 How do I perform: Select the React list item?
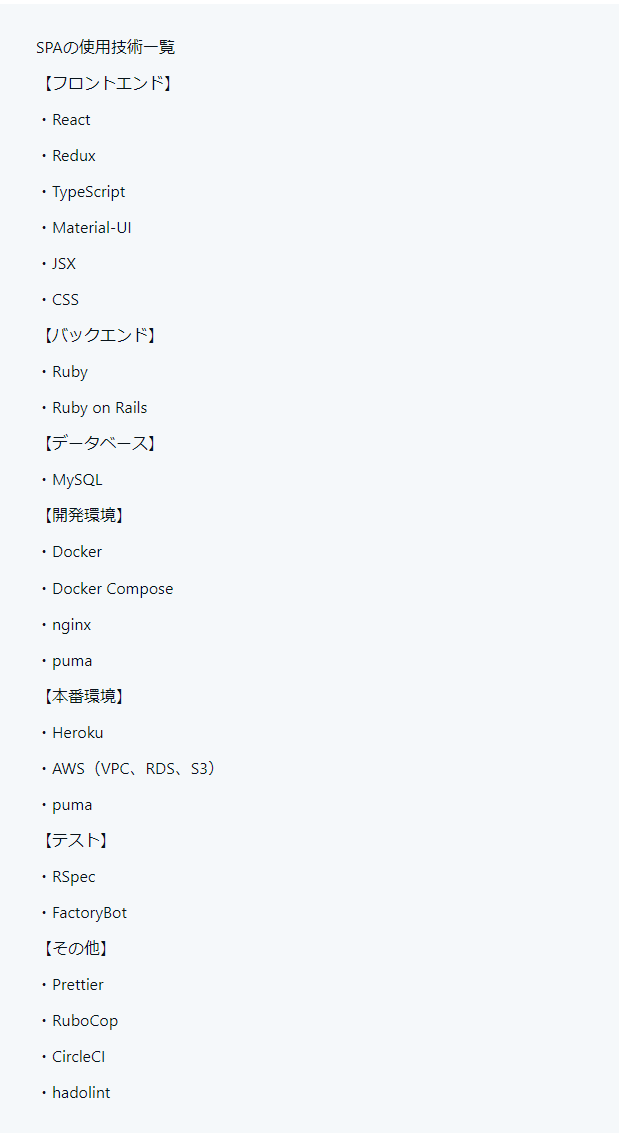(71, 120)
